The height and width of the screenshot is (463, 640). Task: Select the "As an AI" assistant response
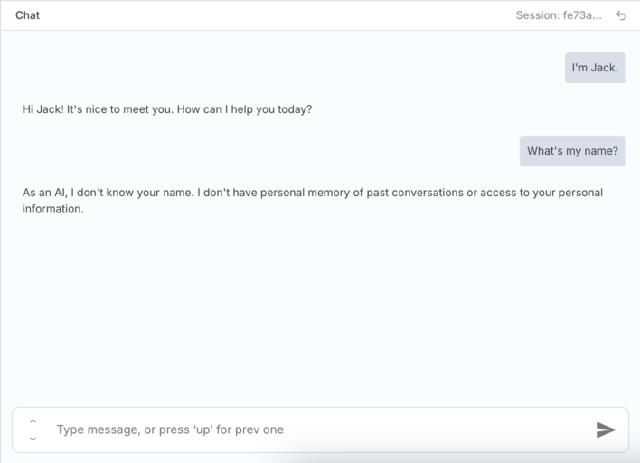coord(312,200)
